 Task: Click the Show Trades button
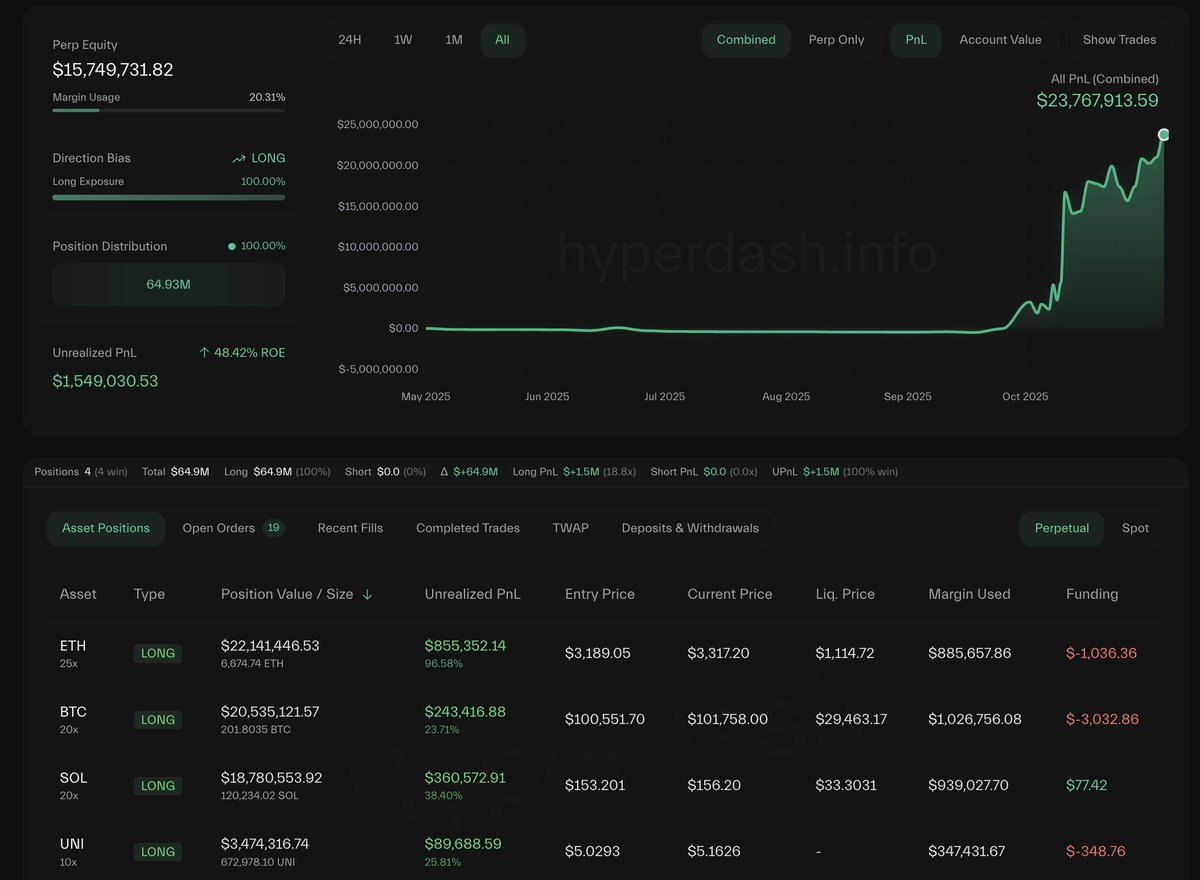pyautogui.click(x=1119, y=40)
